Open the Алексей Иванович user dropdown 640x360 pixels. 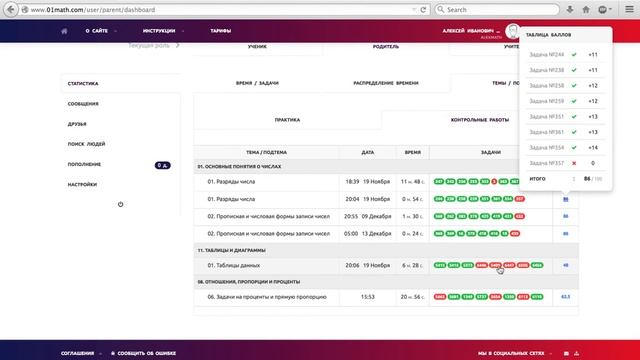[x=471, y=31]
